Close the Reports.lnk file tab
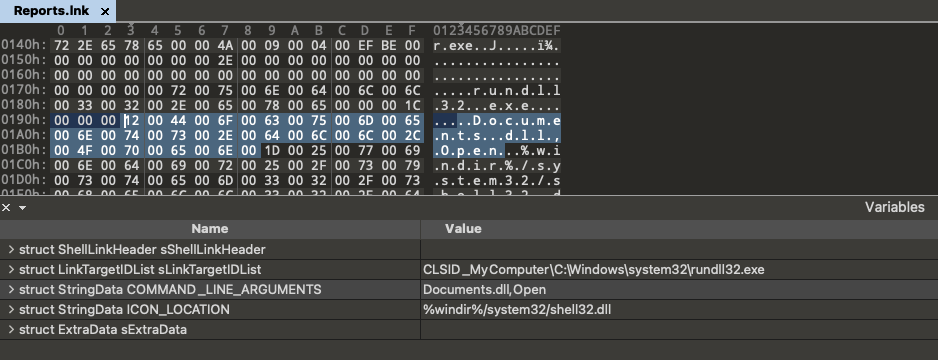Viewport: 938px width, 360px height. point(105,11)
